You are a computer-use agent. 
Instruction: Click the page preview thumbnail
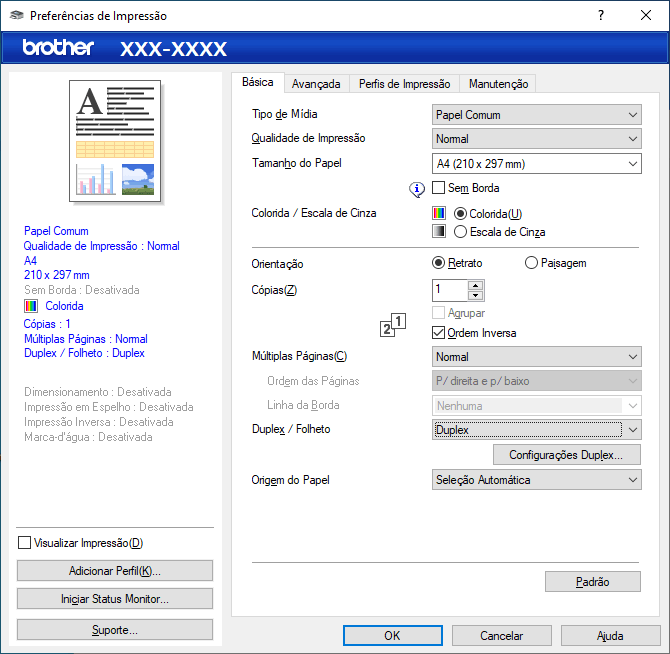[x=114, y=140]
